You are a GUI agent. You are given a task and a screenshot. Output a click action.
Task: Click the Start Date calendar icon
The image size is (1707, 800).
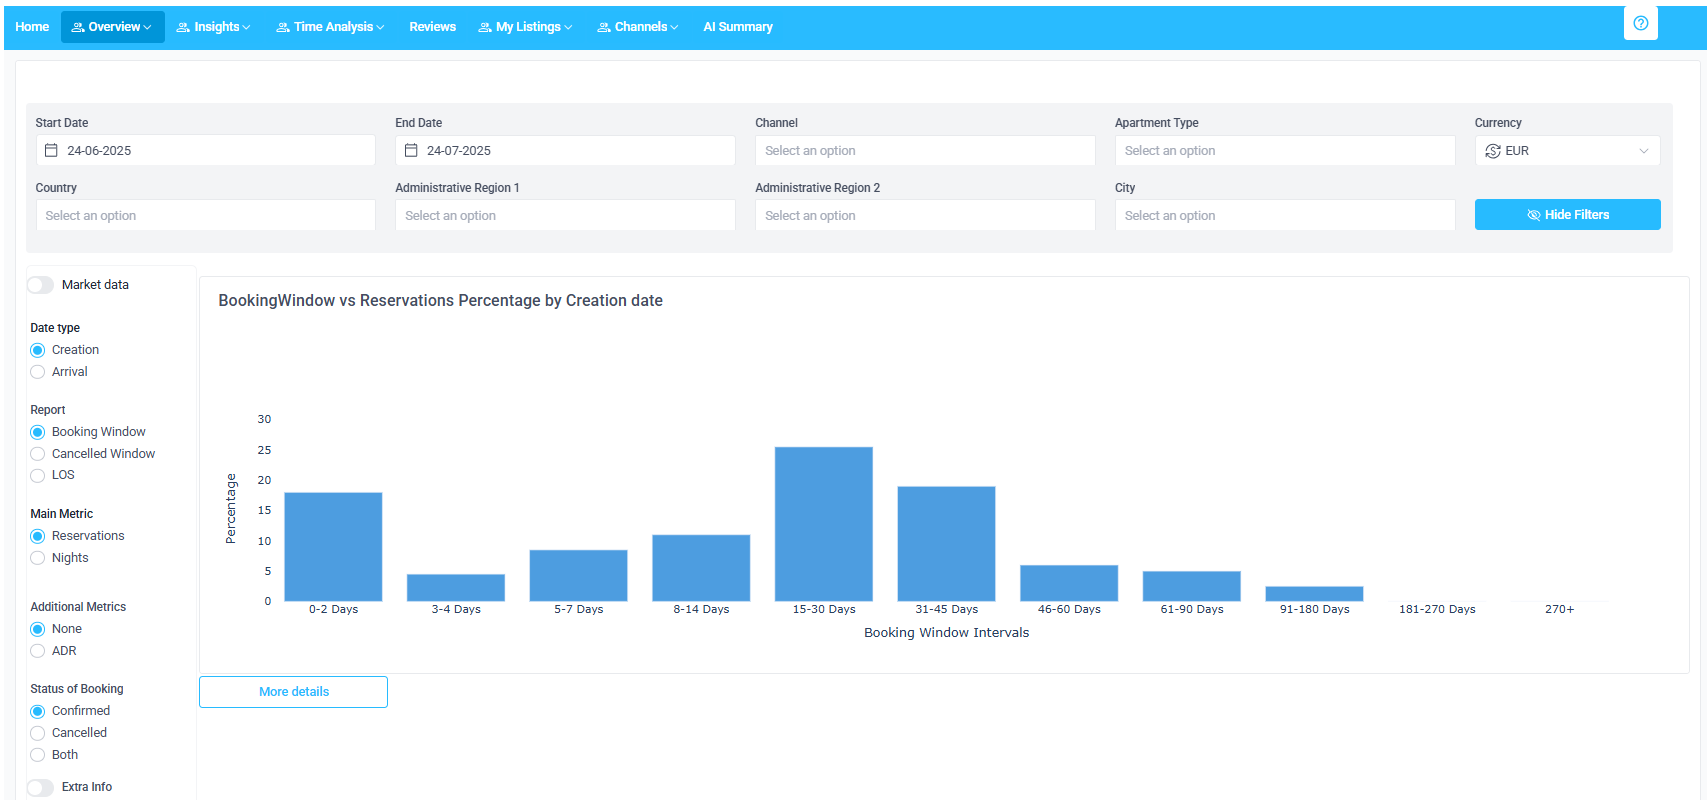(x=51, y=151)
